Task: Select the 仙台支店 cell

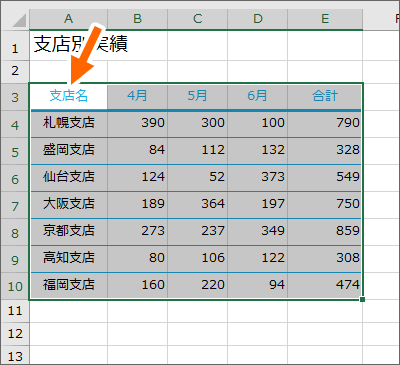Action: 68,178
